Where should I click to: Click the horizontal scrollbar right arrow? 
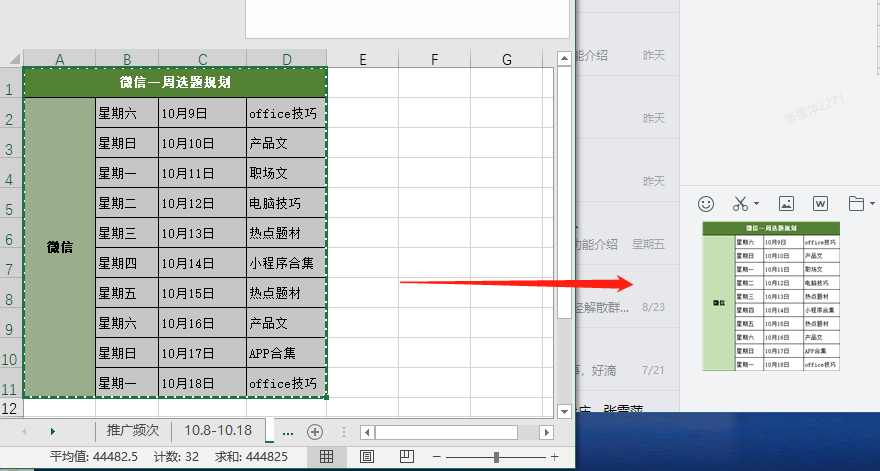pyautogui.click(x=546, y=432)
